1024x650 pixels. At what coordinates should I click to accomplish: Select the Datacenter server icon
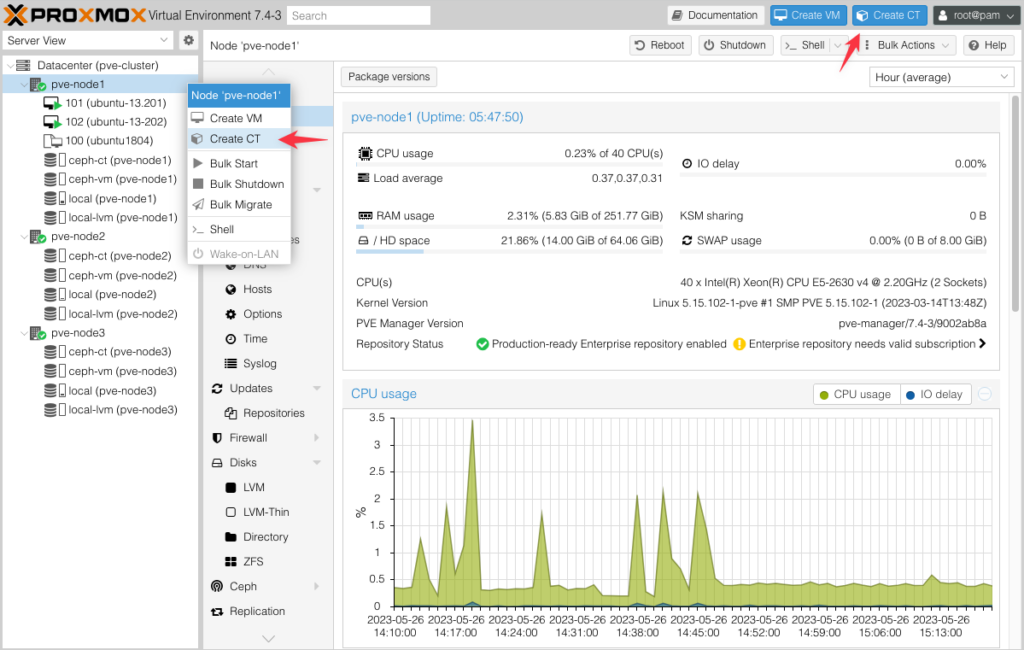pos(24,65)
